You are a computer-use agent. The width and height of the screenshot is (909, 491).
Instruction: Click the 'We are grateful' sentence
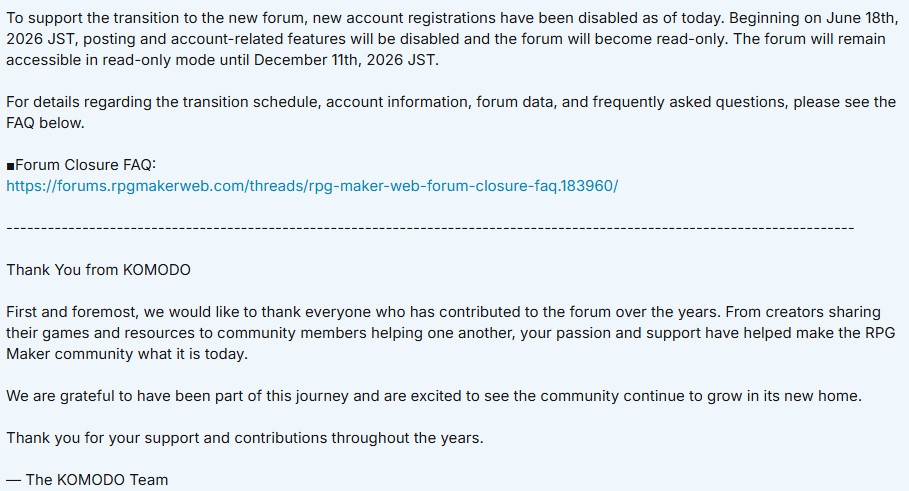[434, 397]
